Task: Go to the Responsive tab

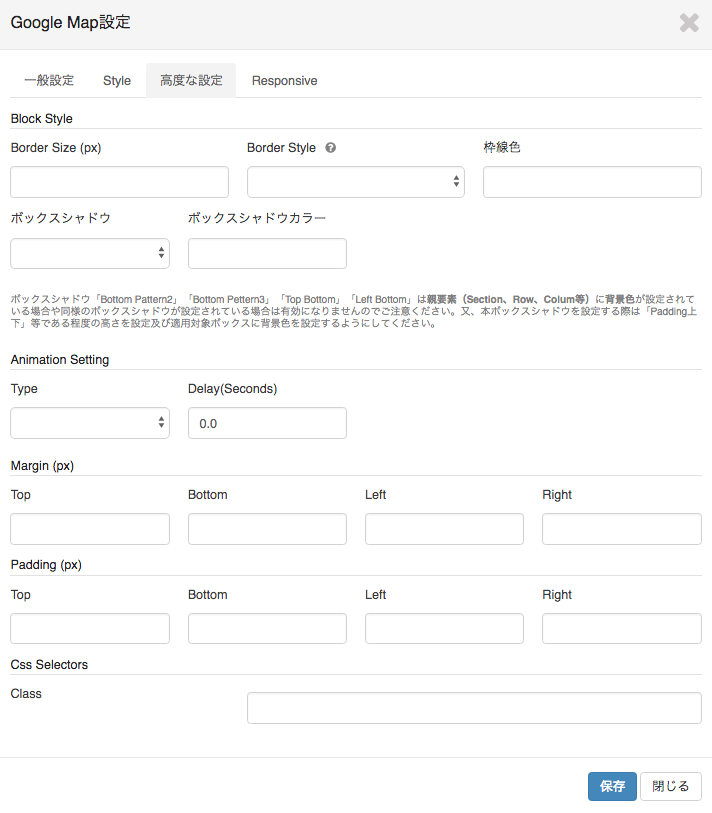Action: pyautogui.click(x=284, y=80)
